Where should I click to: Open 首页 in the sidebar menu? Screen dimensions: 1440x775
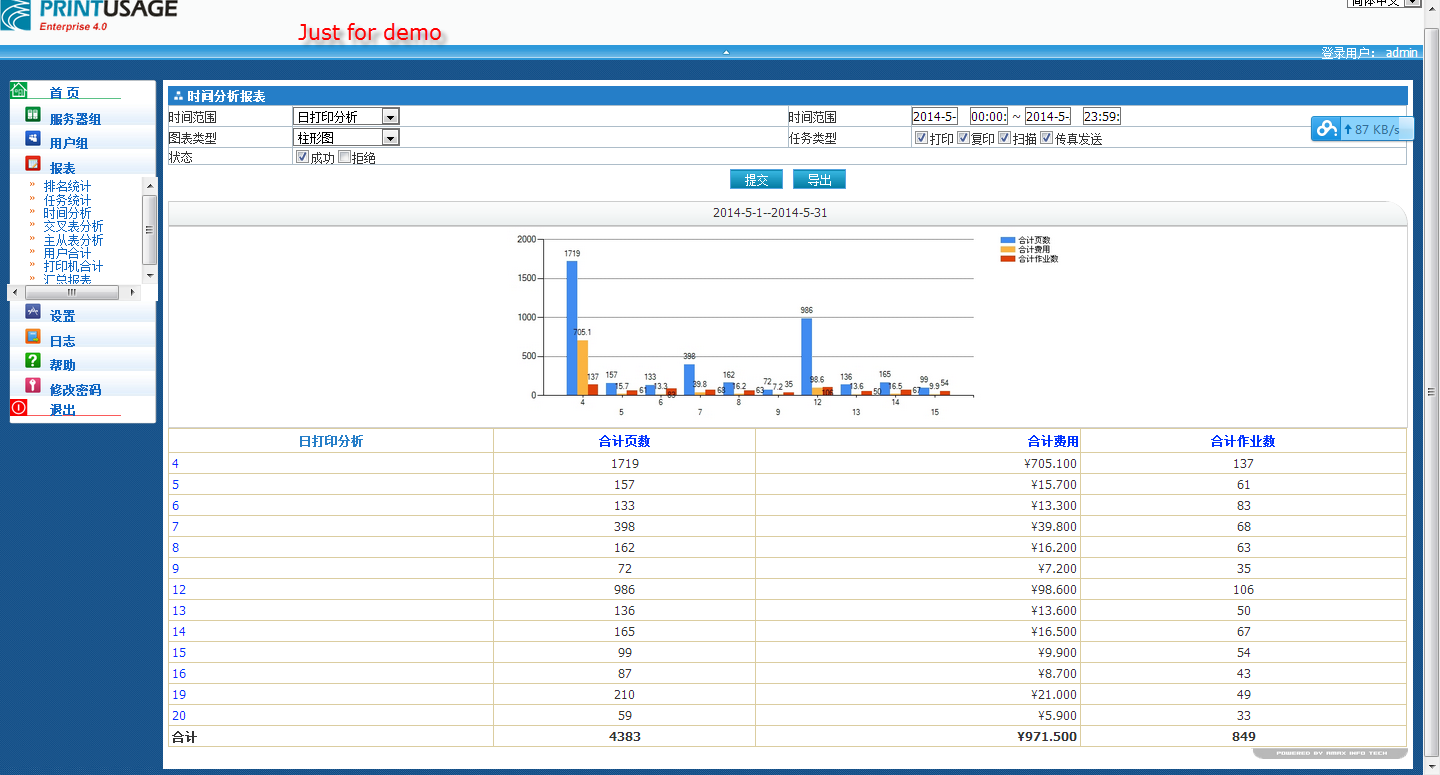(64, 92)
